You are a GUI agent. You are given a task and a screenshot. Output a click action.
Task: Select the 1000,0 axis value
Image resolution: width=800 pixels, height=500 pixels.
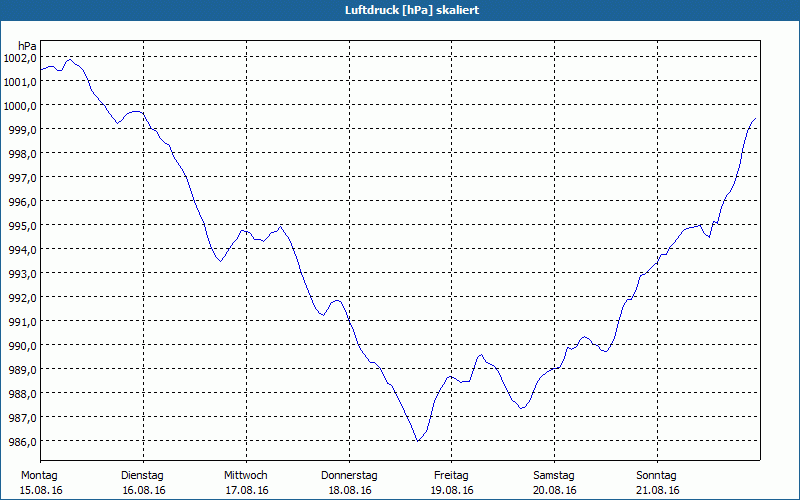20,106
